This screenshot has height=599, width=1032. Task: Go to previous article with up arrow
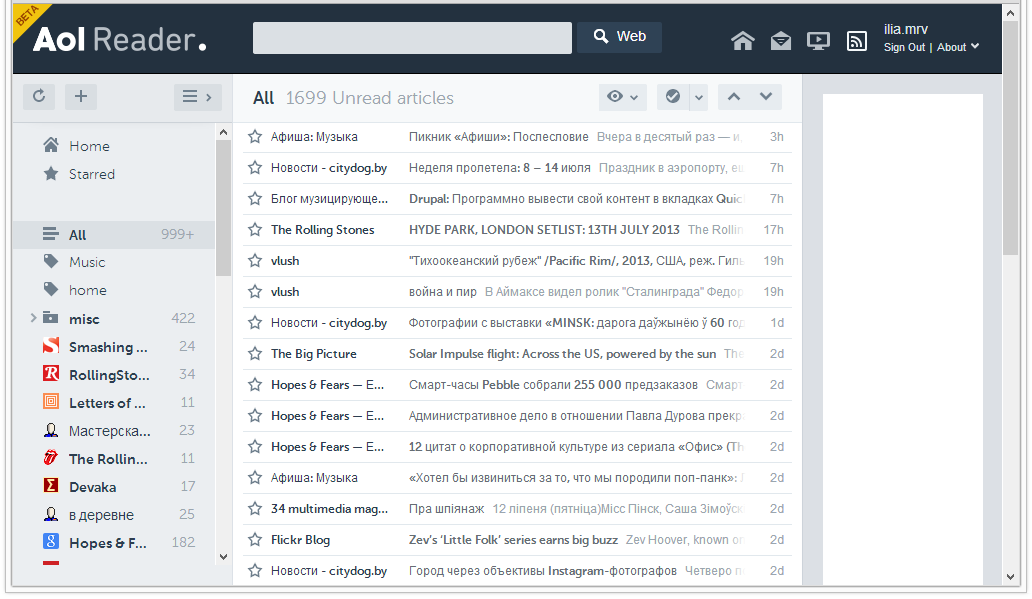(x=734, y=97)
